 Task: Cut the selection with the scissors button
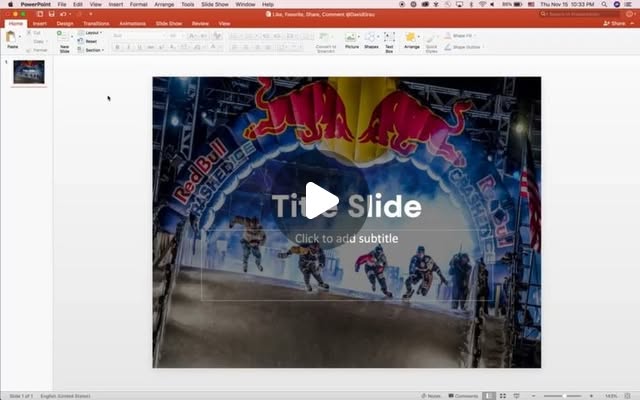[34, 33]
